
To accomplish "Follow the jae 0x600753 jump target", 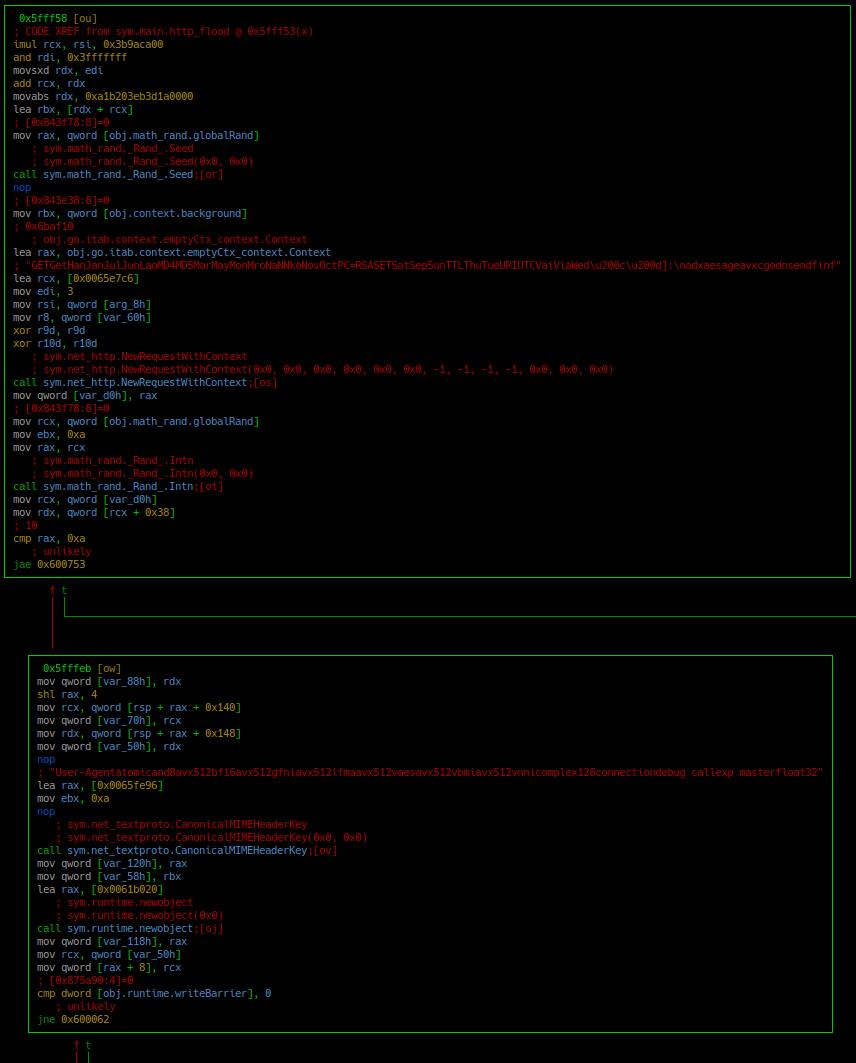I will coord(61,565).
